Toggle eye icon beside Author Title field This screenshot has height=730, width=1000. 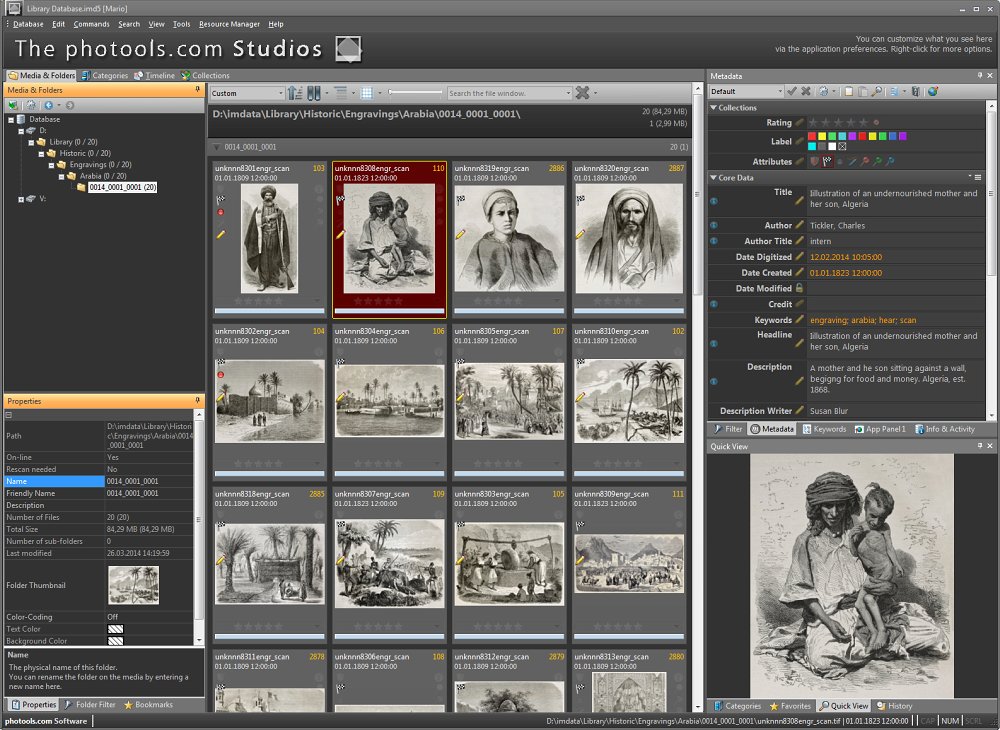[714, 241]
